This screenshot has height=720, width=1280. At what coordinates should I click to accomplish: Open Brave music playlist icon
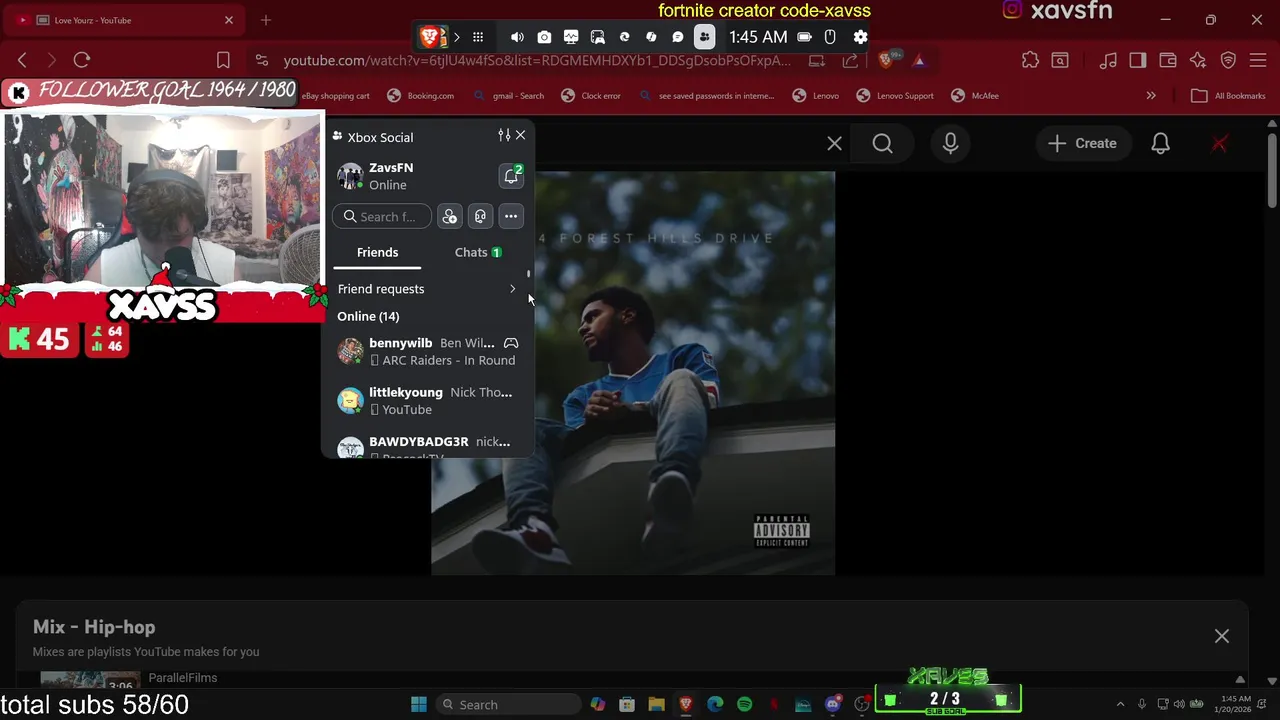click(1108, 60)
